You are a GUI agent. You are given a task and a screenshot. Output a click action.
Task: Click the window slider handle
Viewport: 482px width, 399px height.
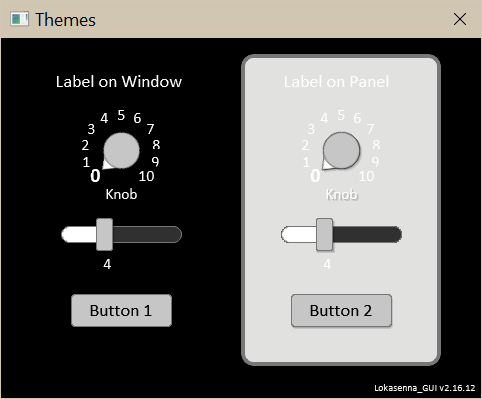pos(104,234)
